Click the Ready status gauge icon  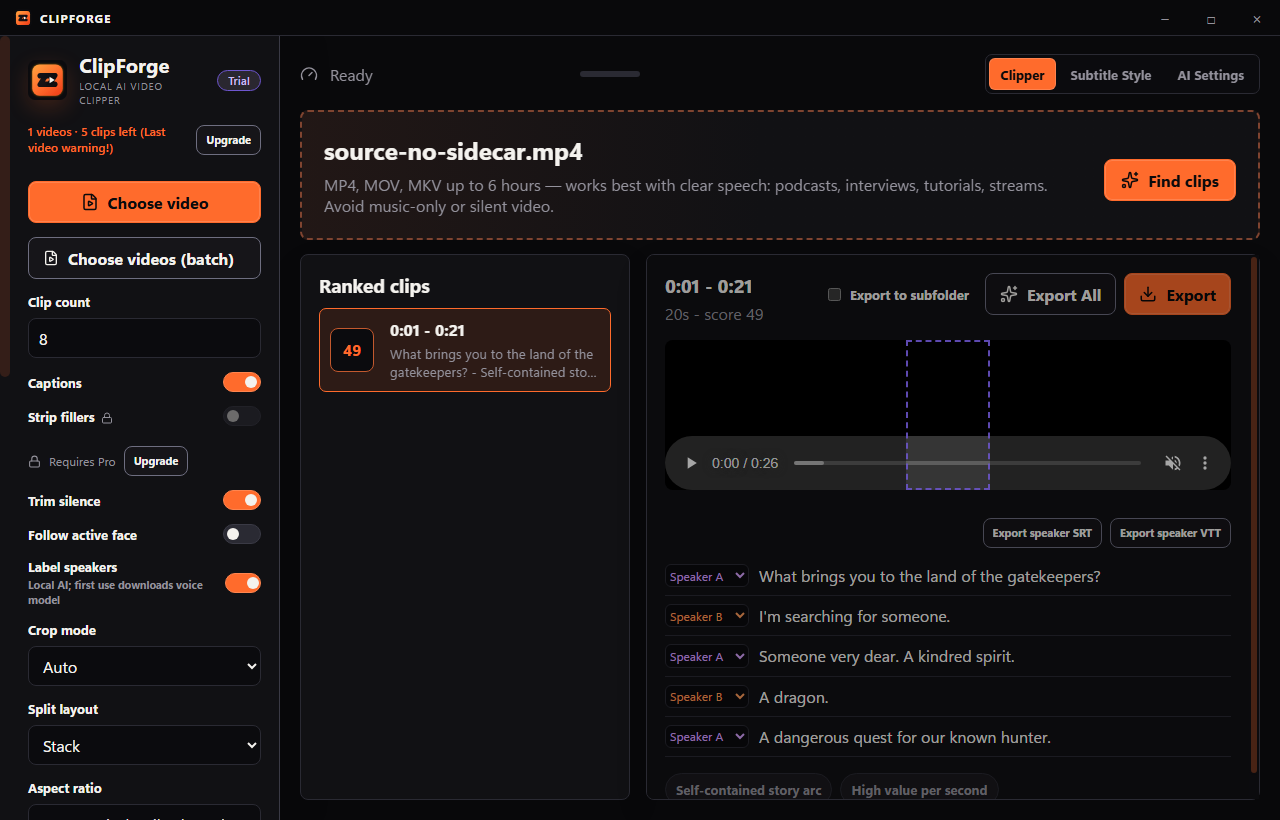(309, 75)
